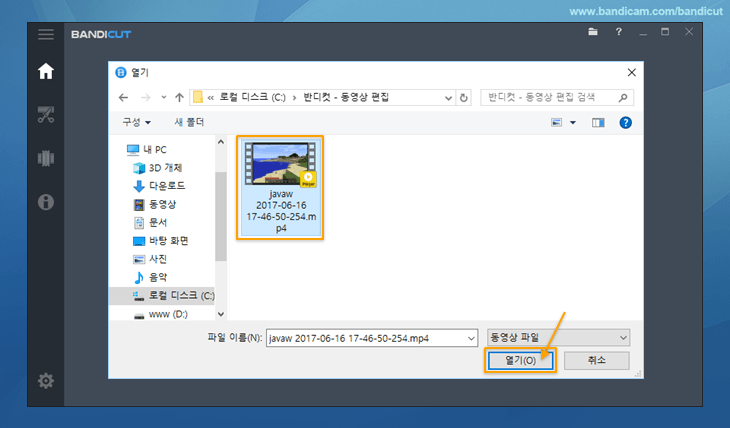This screenshot has height=428, width=730.
Task: Click the BANDICUT logo
Action: pos(101,34)
